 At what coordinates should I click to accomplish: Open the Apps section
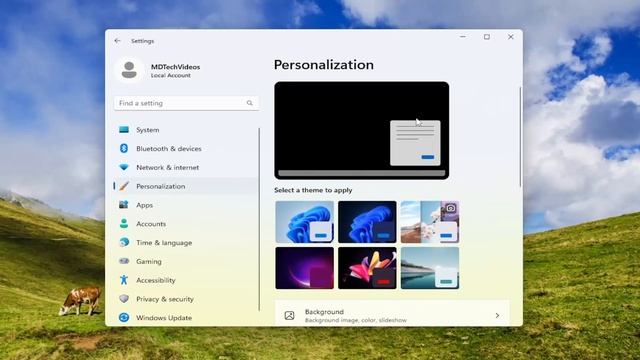(x=186, y=205)
